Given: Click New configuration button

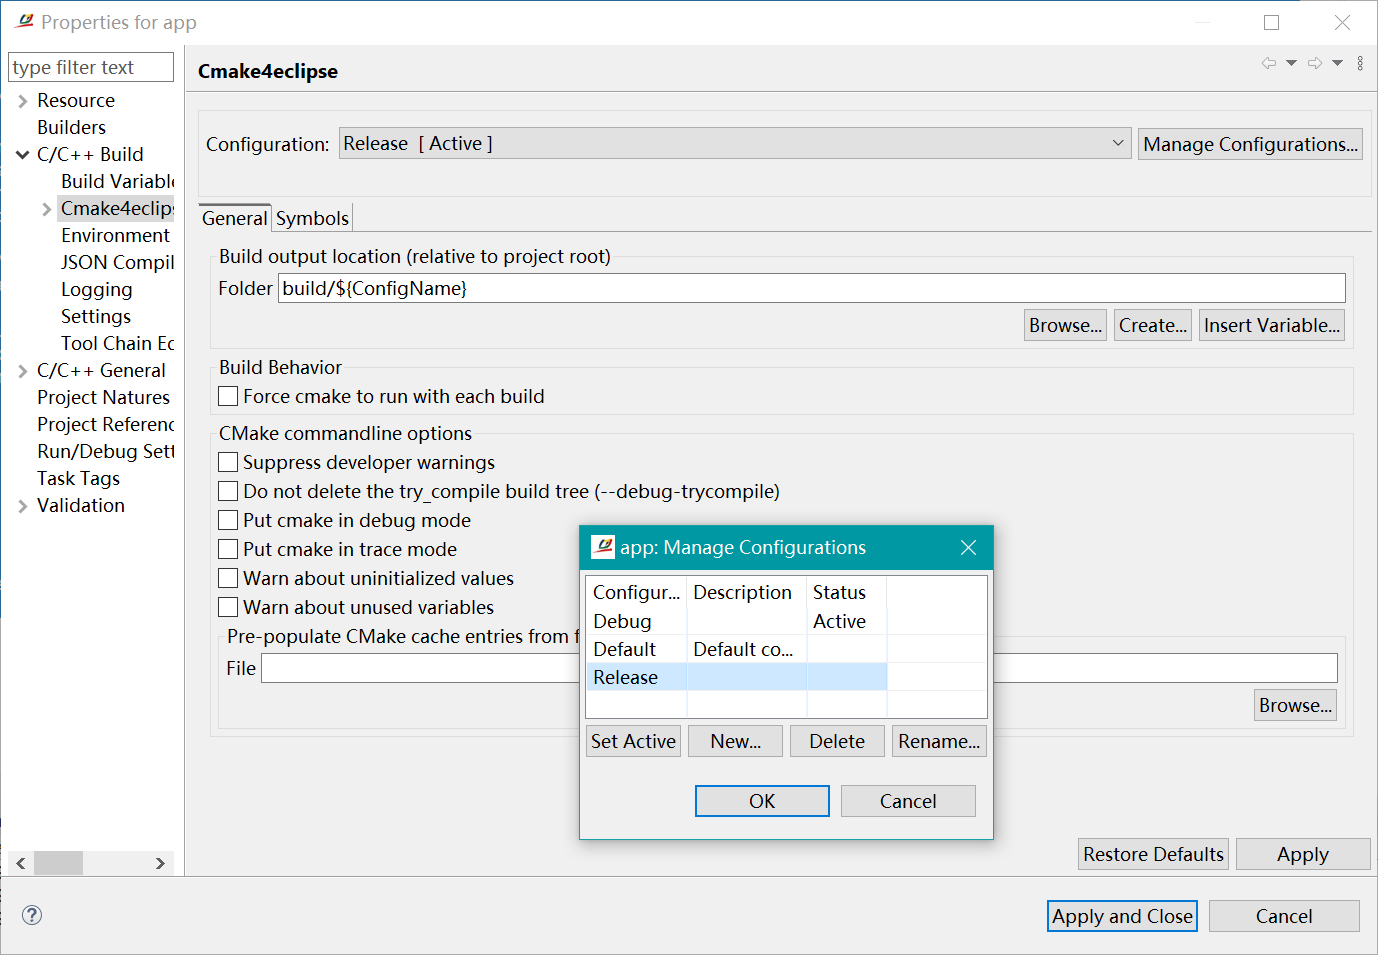Looking at the screenshot, I should click(x=735, y=741).
